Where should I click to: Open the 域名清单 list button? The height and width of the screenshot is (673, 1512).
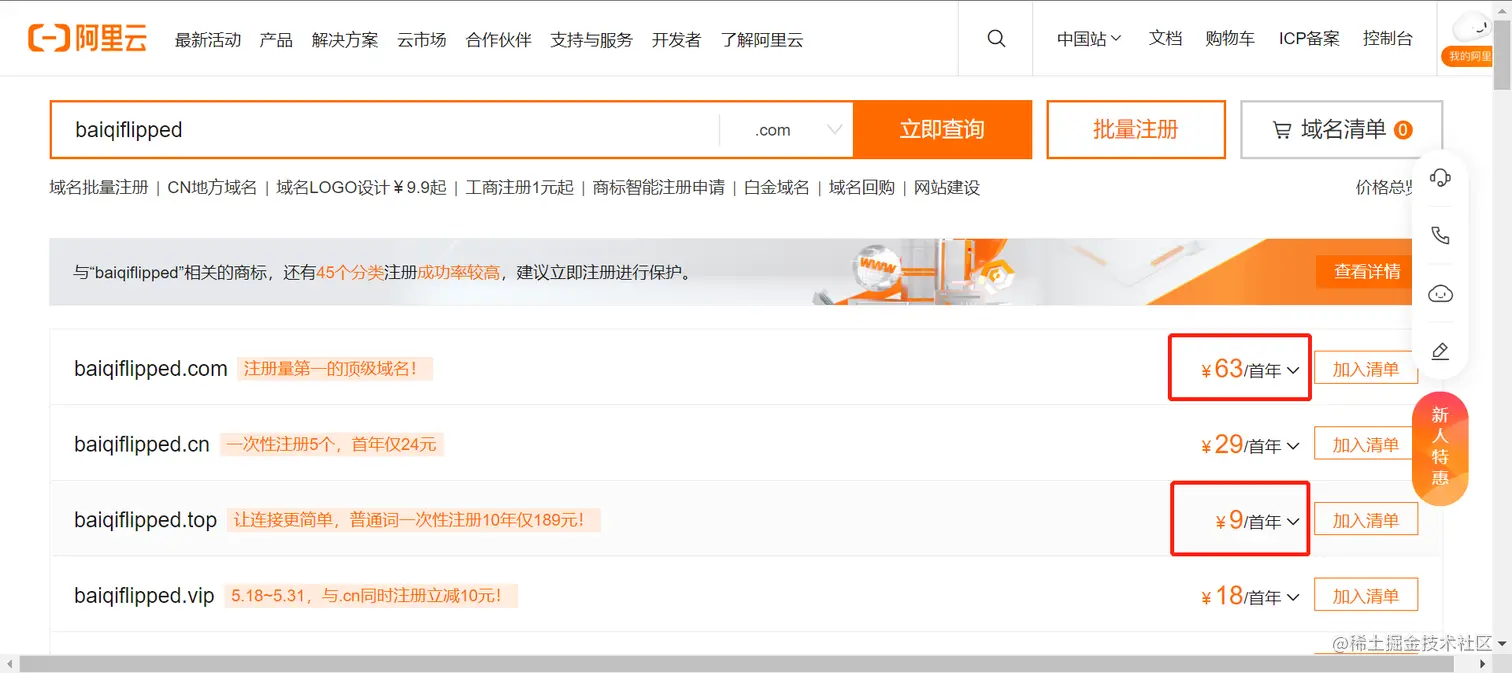pos(1341,130)
